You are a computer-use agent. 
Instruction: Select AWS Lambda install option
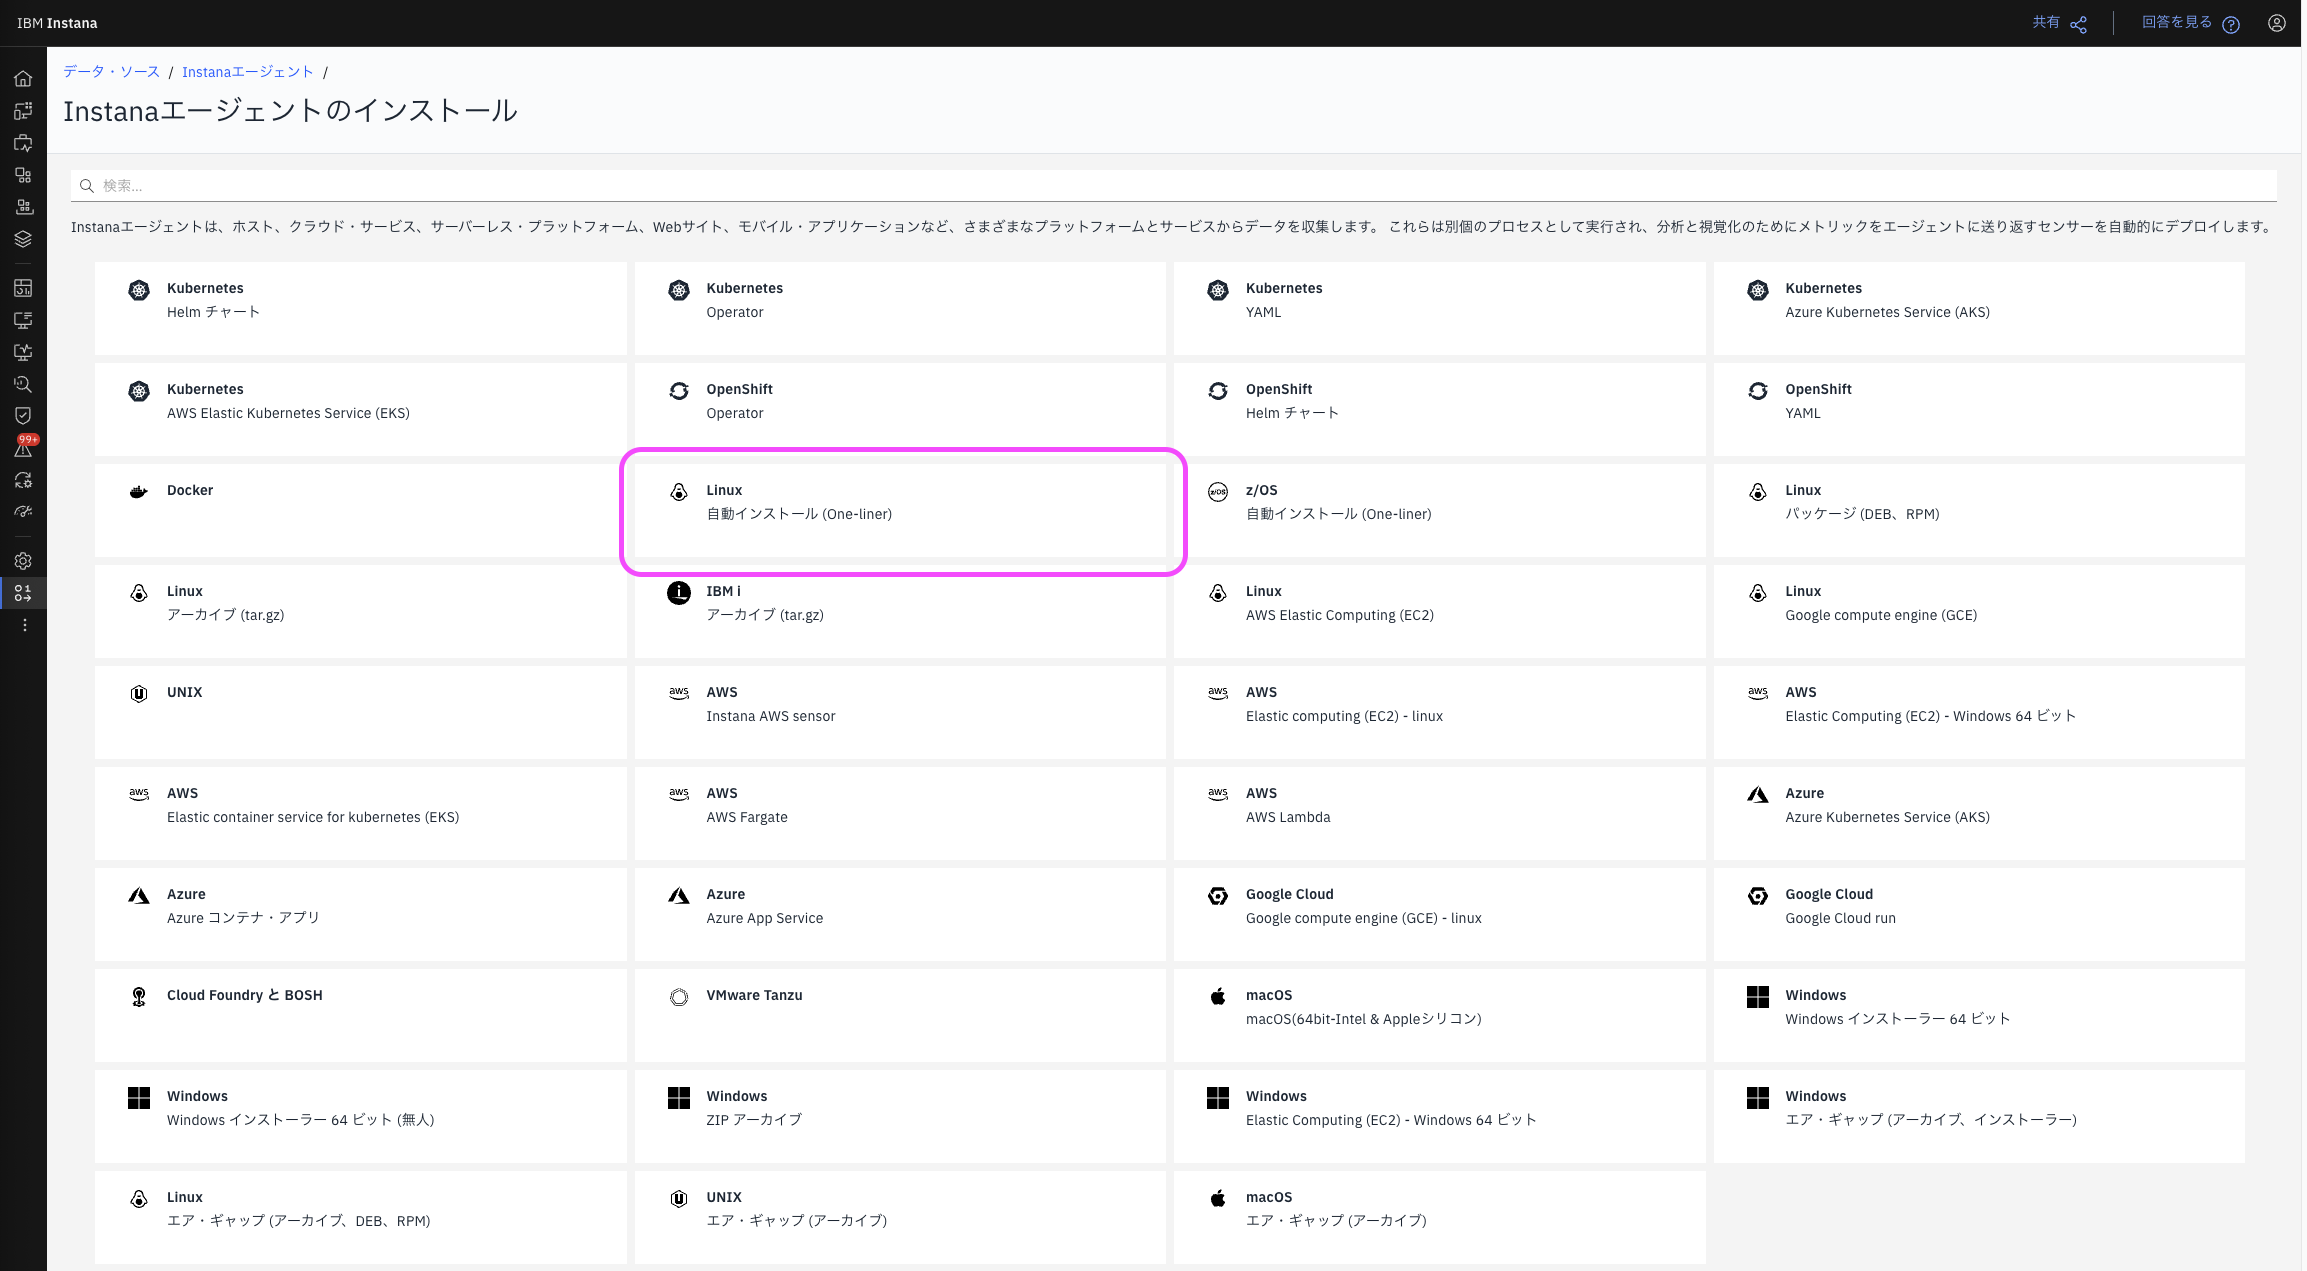(x=1438, y=813)
